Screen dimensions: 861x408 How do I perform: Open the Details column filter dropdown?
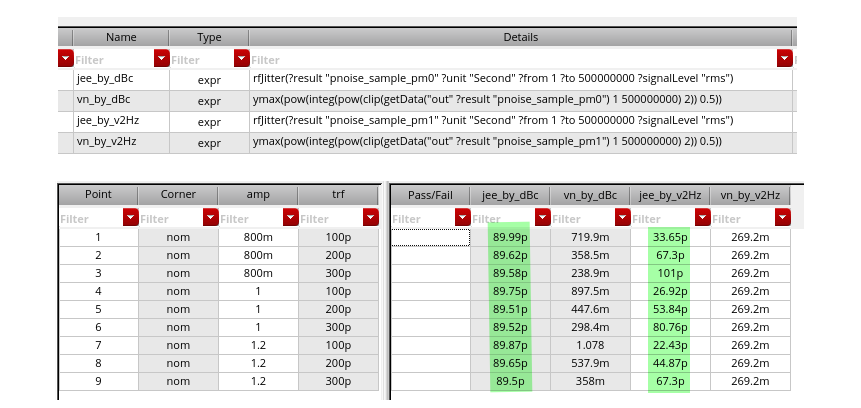pyautogui.click(x=785, y=58)
